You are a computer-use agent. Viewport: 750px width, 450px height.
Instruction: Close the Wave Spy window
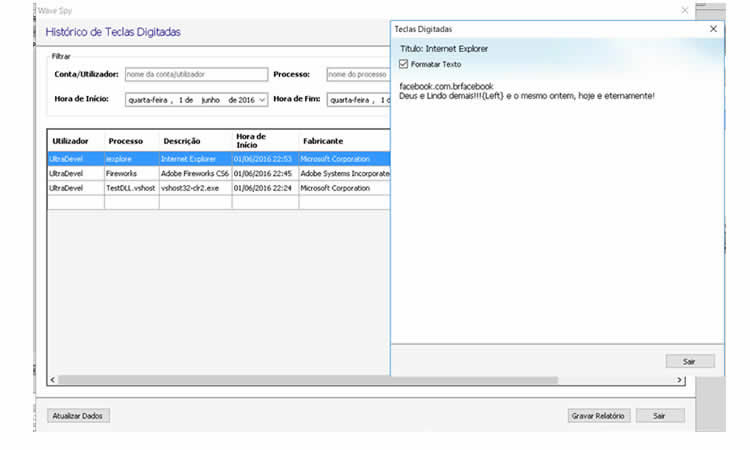tap(684, 9)
